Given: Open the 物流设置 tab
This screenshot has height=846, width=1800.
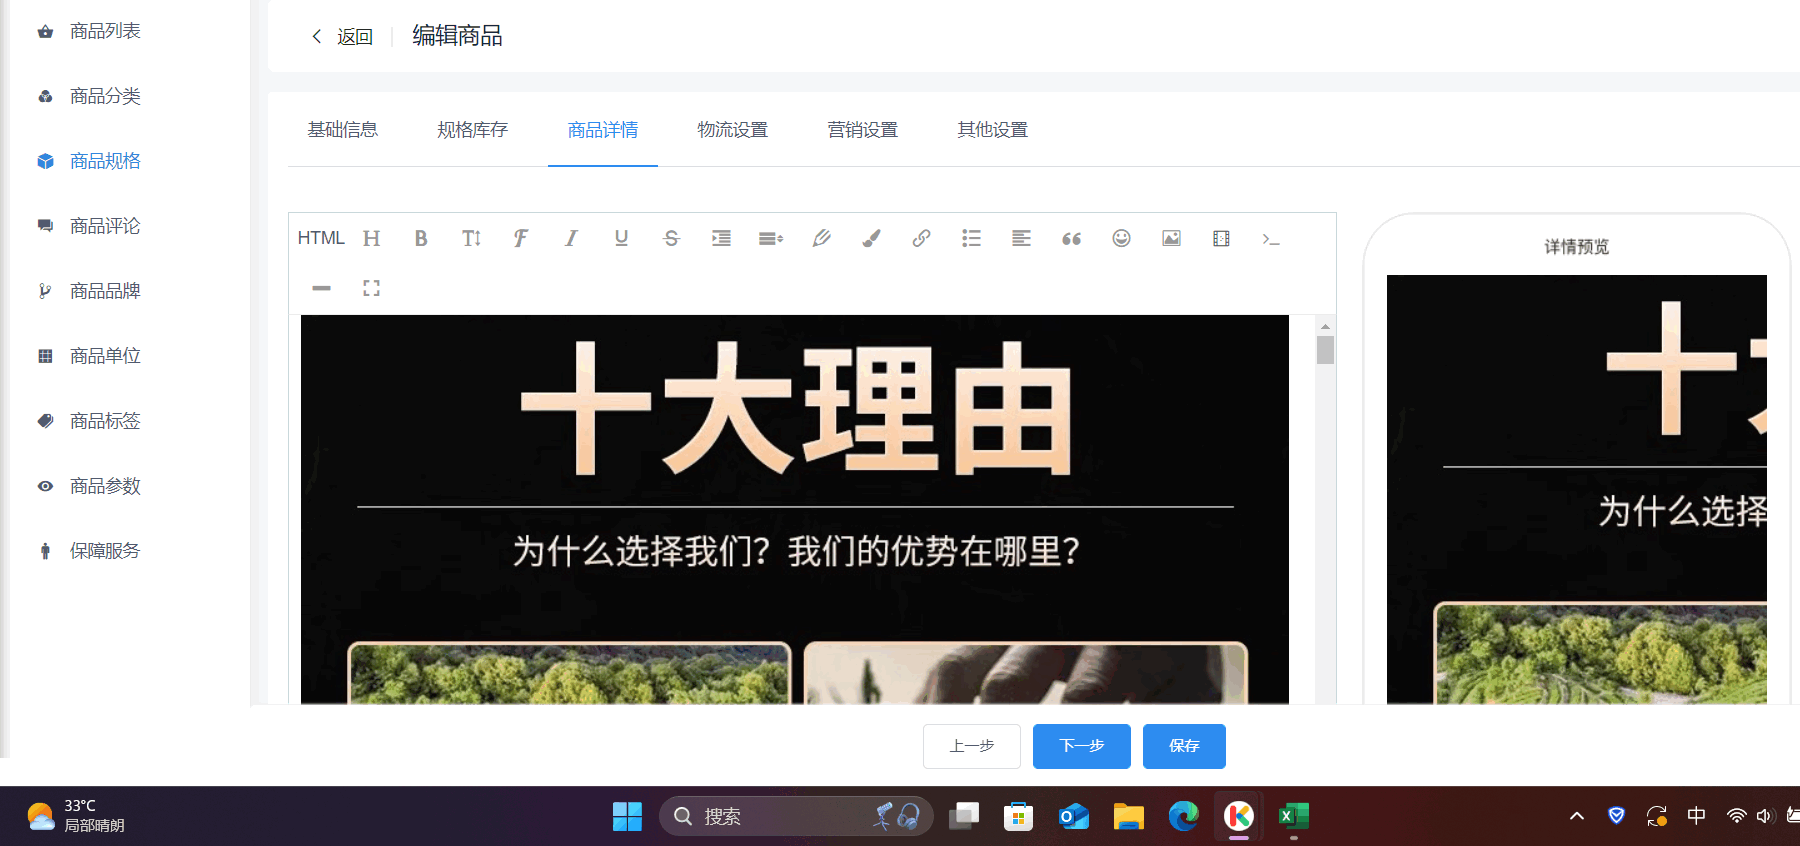Looking at the screenshot, I should tap(733, 130).
